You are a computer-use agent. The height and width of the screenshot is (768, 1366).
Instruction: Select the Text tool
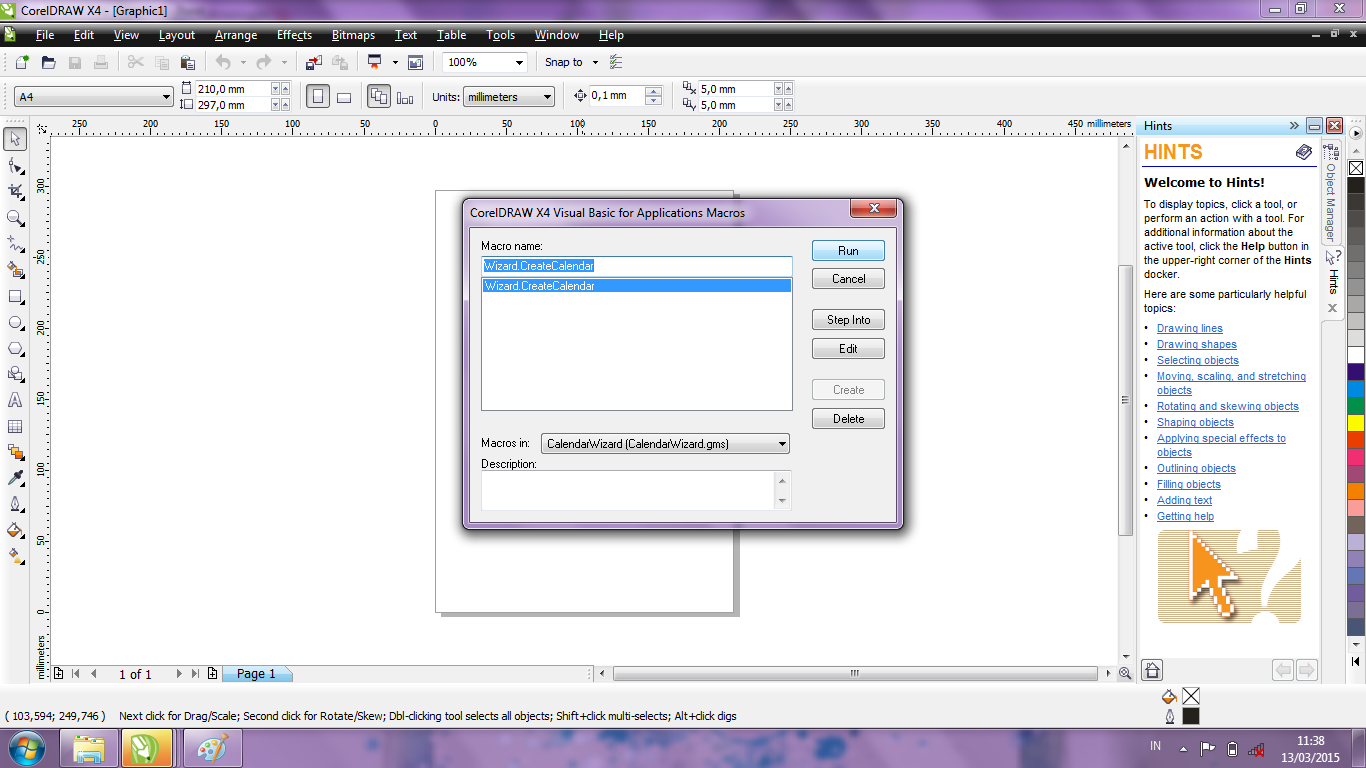click(14, 400)
